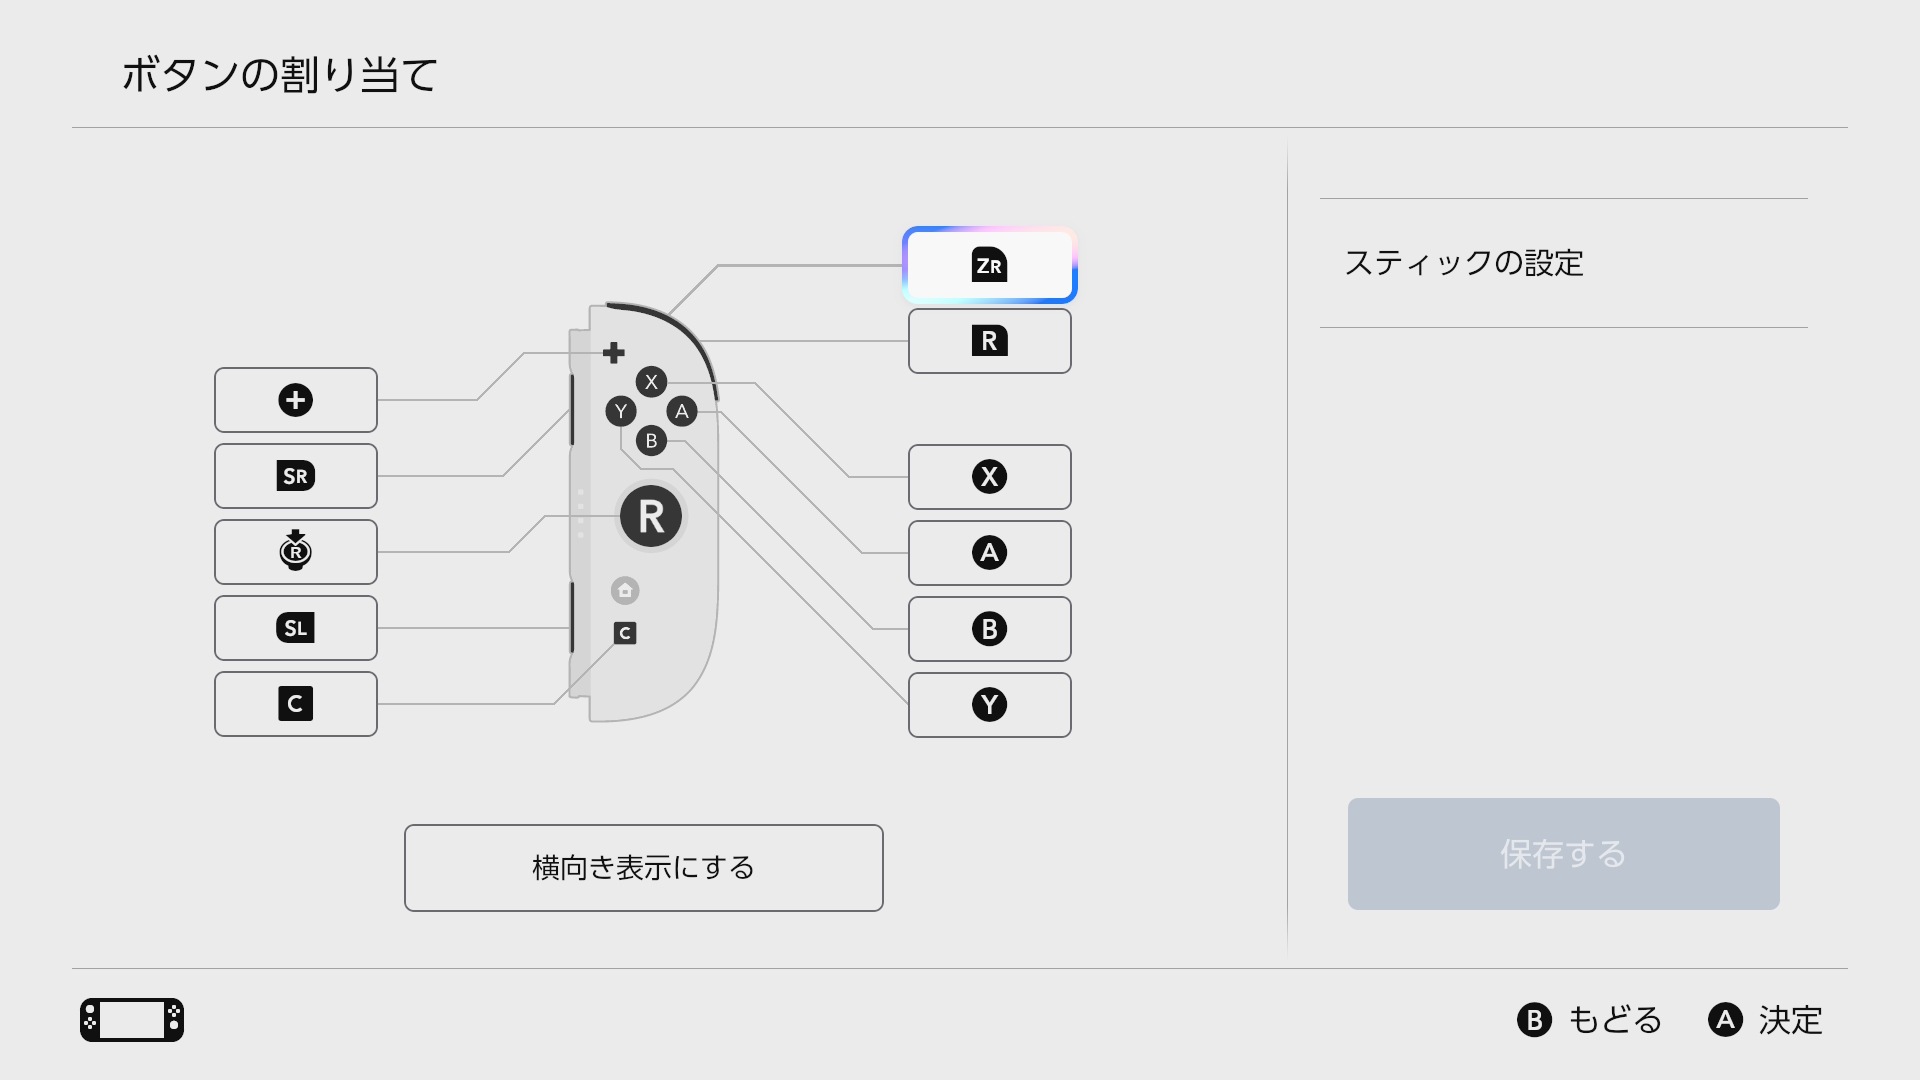Choose the A button mapping box
This screenshot has width=1920, height=1080.
coord(990,553)
